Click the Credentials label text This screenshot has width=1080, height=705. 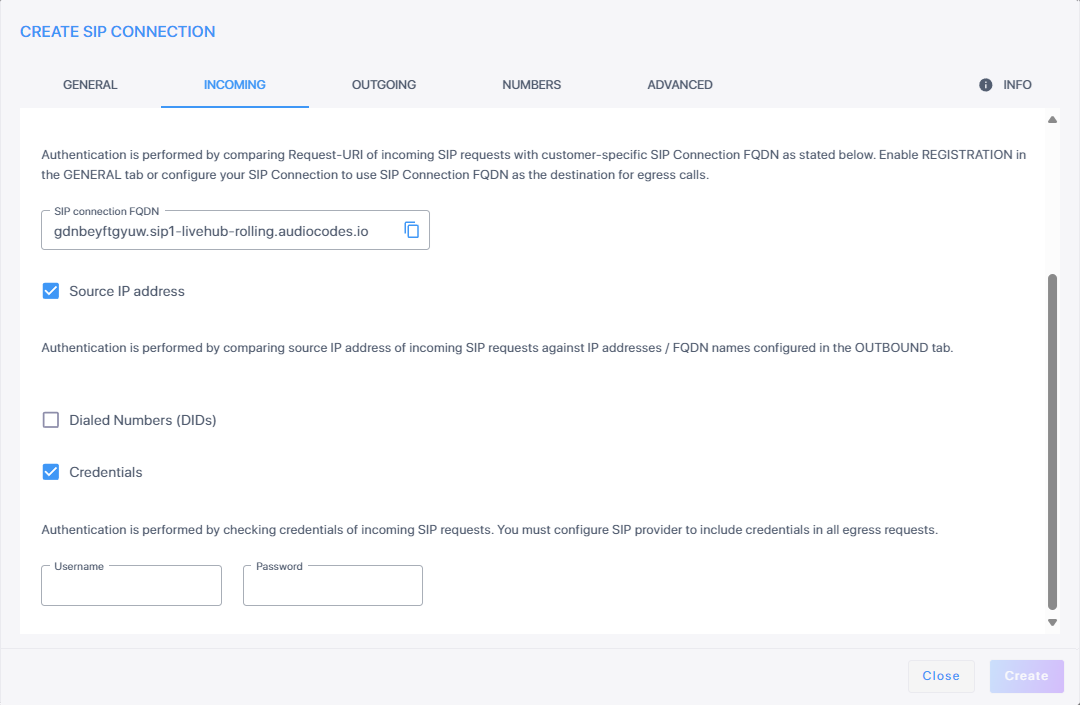click(106, 472)
